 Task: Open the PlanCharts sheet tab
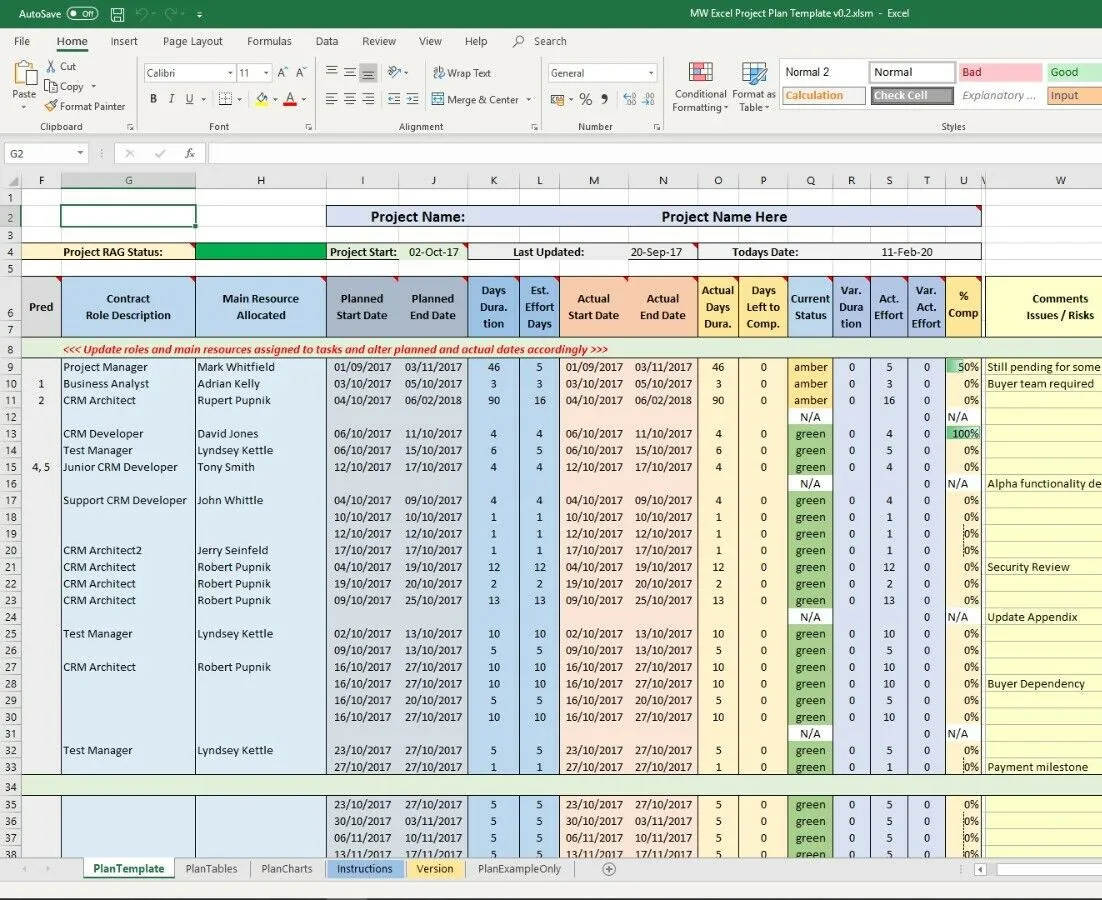tap(286, 868)
